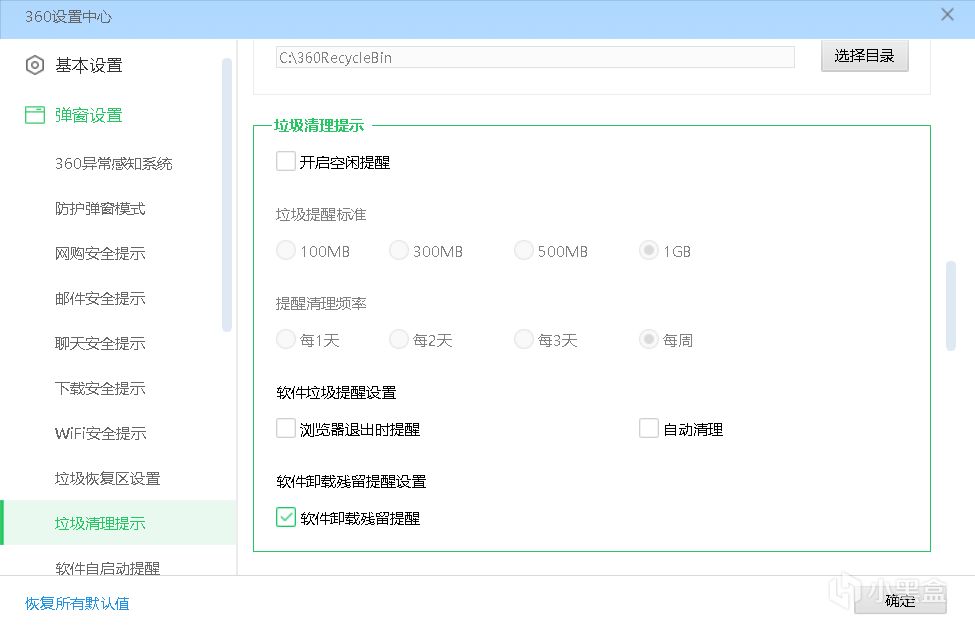Open the 基本设置 section
Viewport: 975px width, 625px height.
coord(89,65)
